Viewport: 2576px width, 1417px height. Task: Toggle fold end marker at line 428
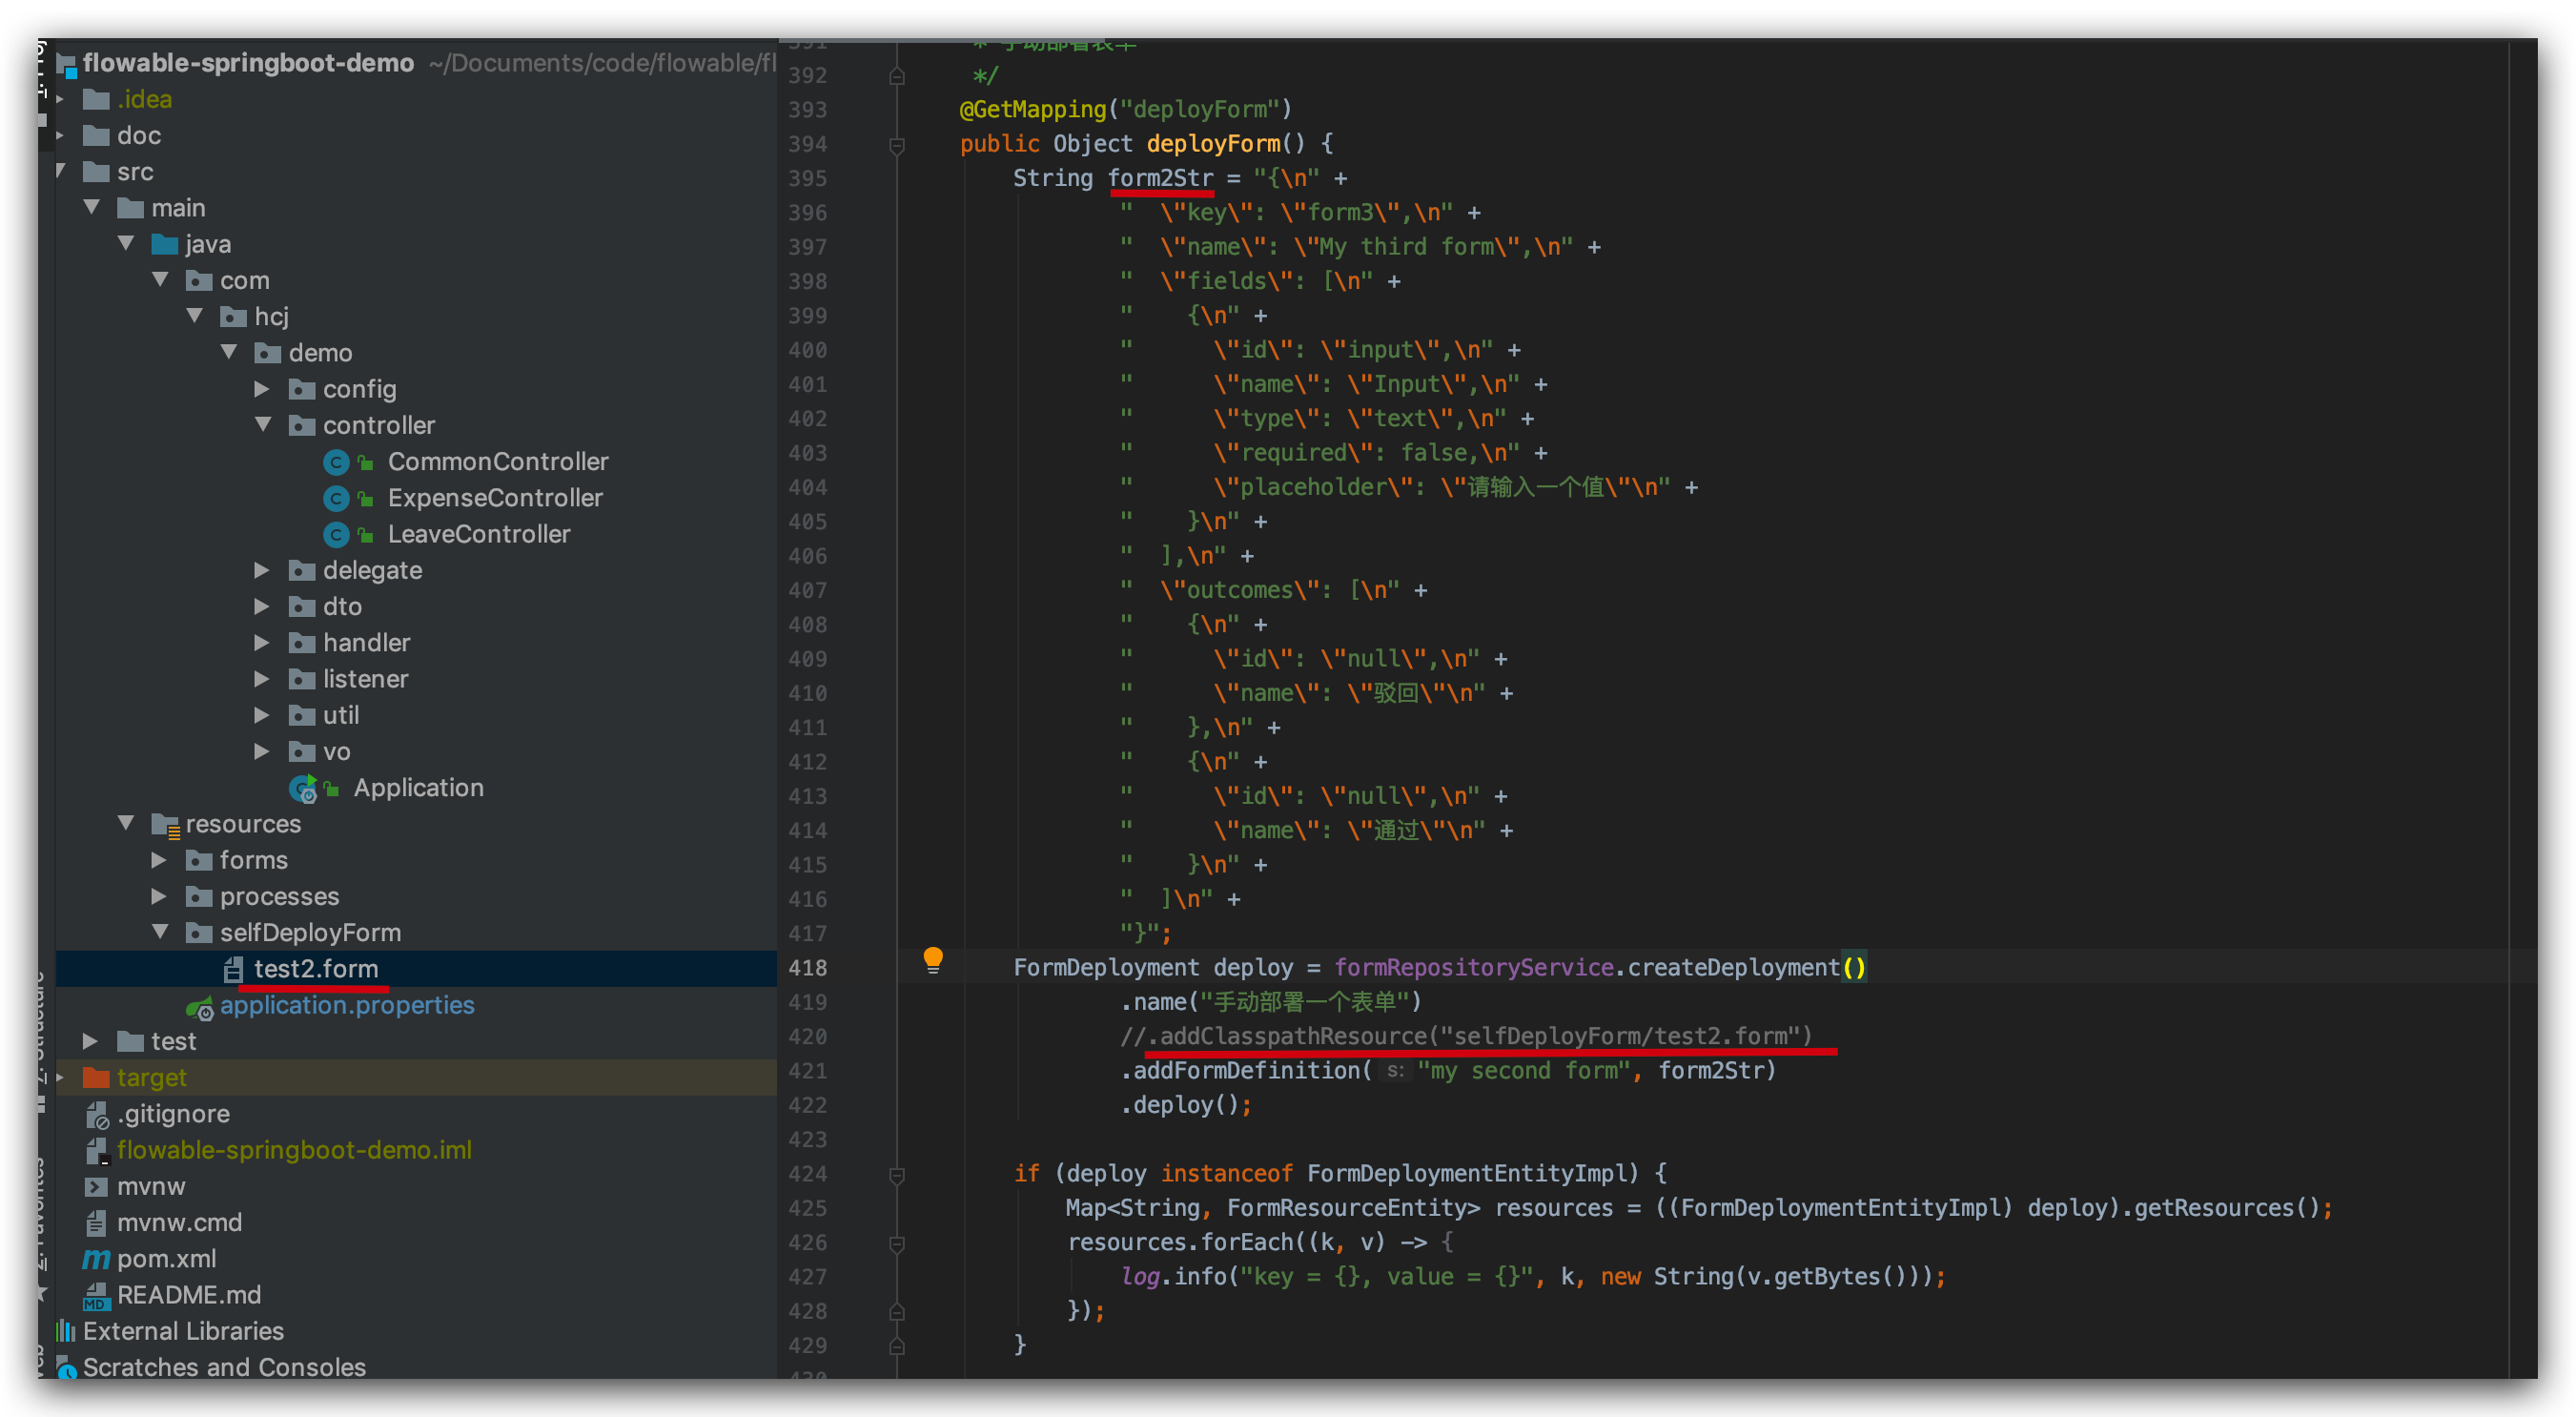click(897, 1312)
